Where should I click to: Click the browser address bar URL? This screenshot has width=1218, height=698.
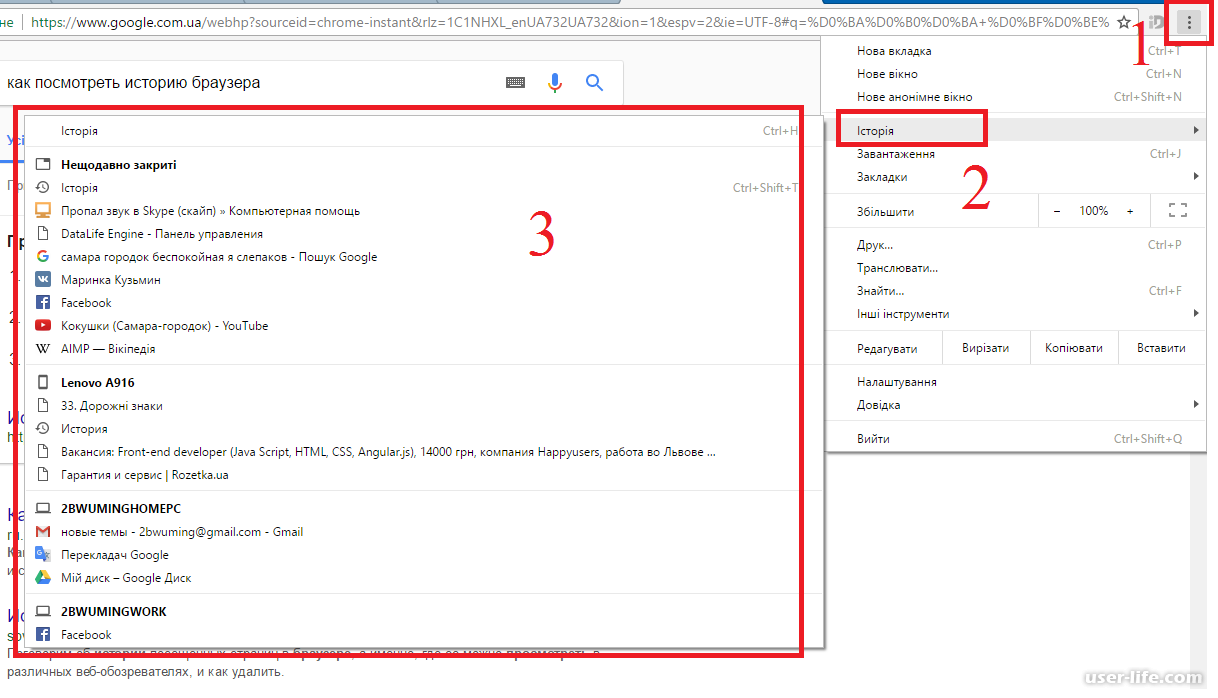coord(568,22)
